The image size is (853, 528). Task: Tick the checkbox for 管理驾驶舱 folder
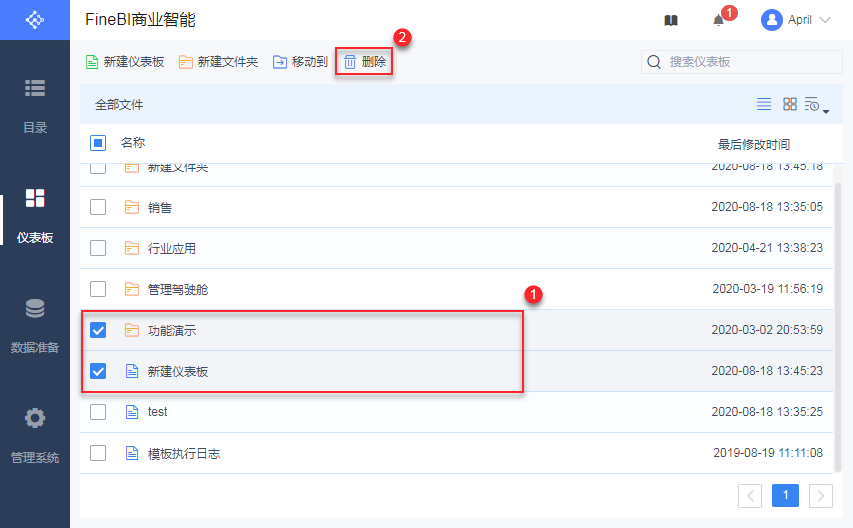coord(98,289)
